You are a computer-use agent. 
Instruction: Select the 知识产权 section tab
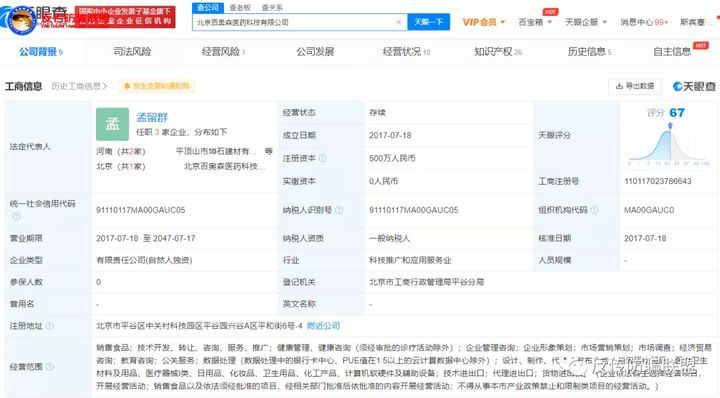click(x=498, y=52)
